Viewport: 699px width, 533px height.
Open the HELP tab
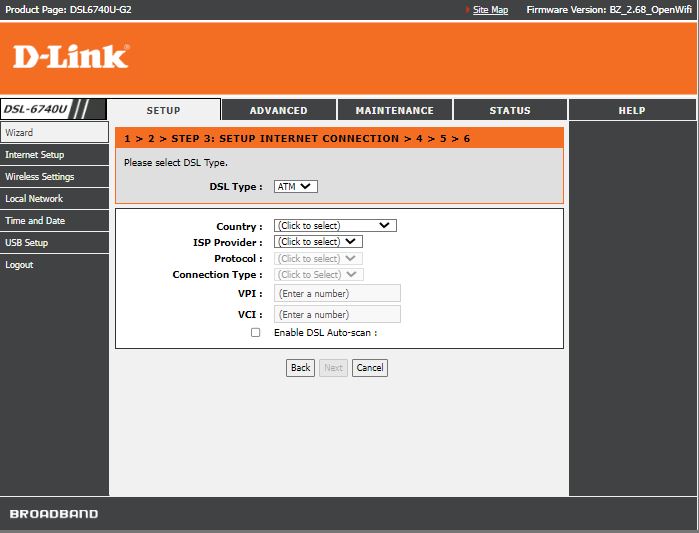coord(632,110)
